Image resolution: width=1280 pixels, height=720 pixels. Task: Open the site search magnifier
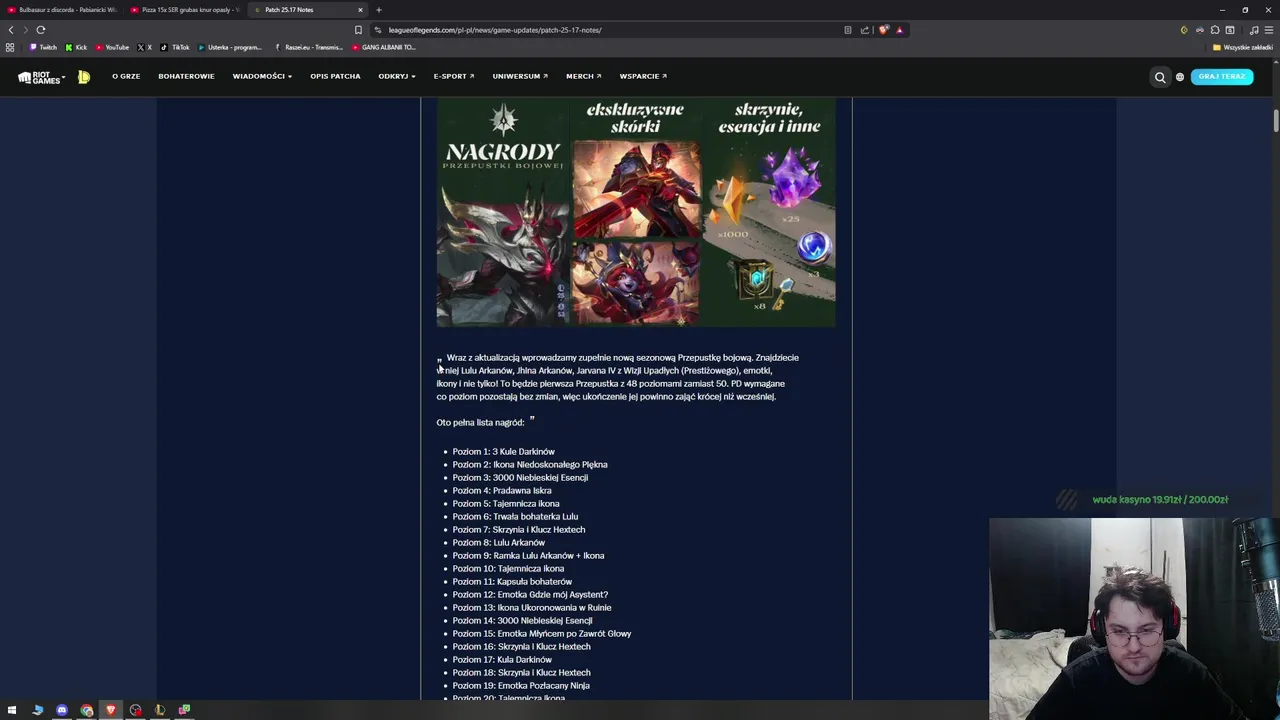1160,77
